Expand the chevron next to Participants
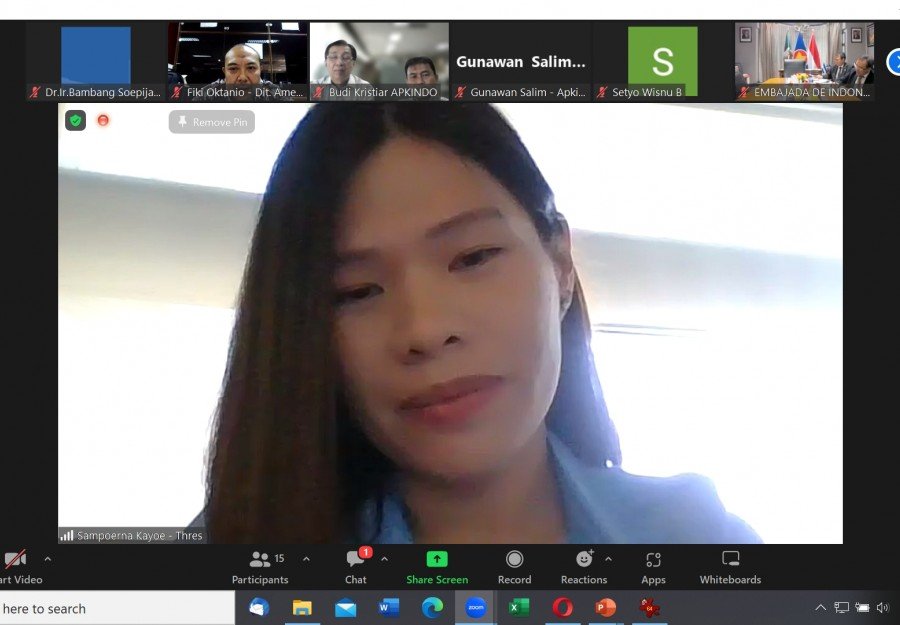The height and width of the screenshot is (625, 900). [x=306, y=559]
